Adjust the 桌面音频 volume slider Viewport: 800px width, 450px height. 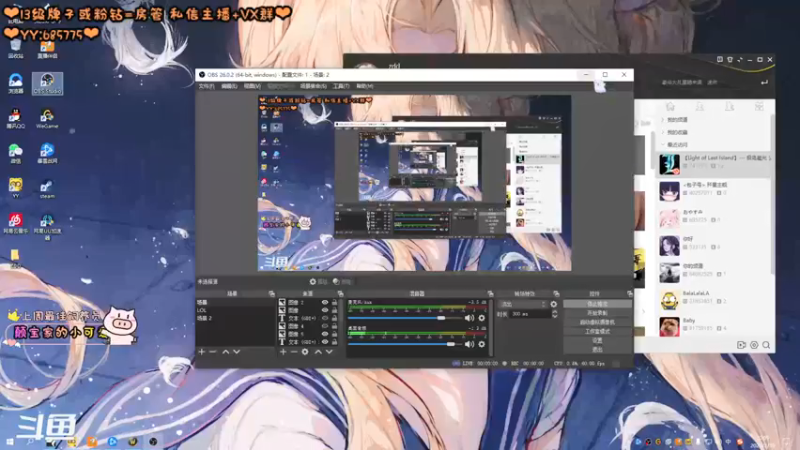coord(451,344)
